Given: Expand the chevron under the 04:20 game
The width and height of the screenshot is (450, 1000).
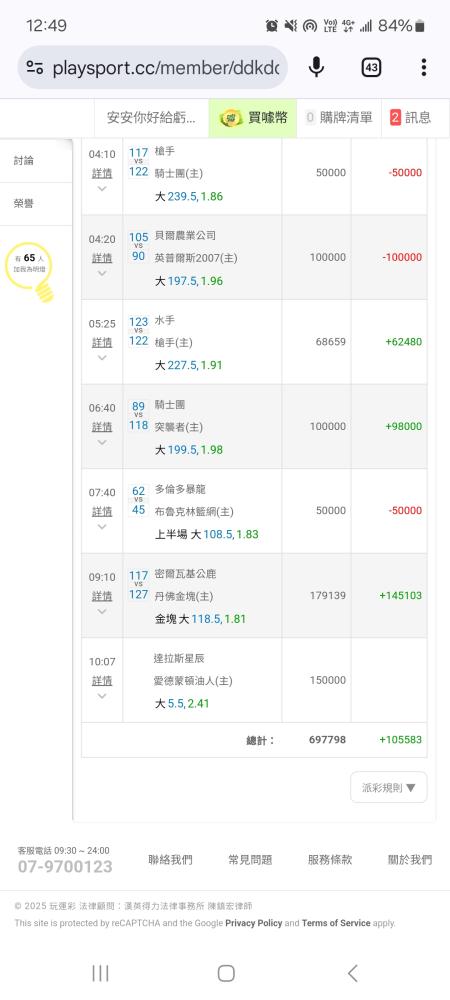Looking at the screenshot, I should click(x=102, y=274).
